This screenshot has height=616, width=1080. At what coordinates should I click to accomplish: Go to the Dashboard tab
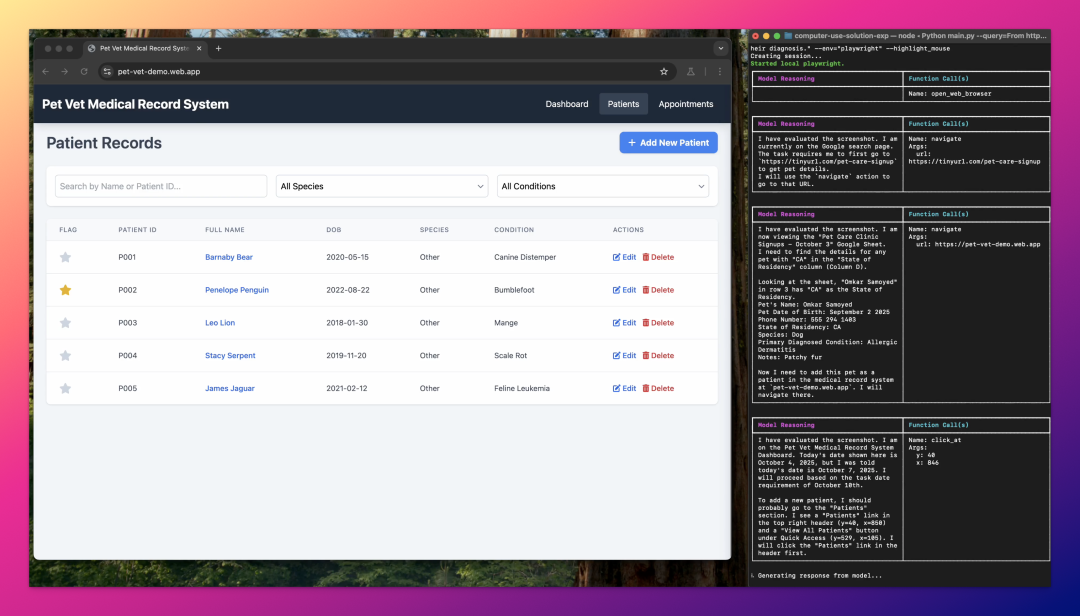(567, 104)
